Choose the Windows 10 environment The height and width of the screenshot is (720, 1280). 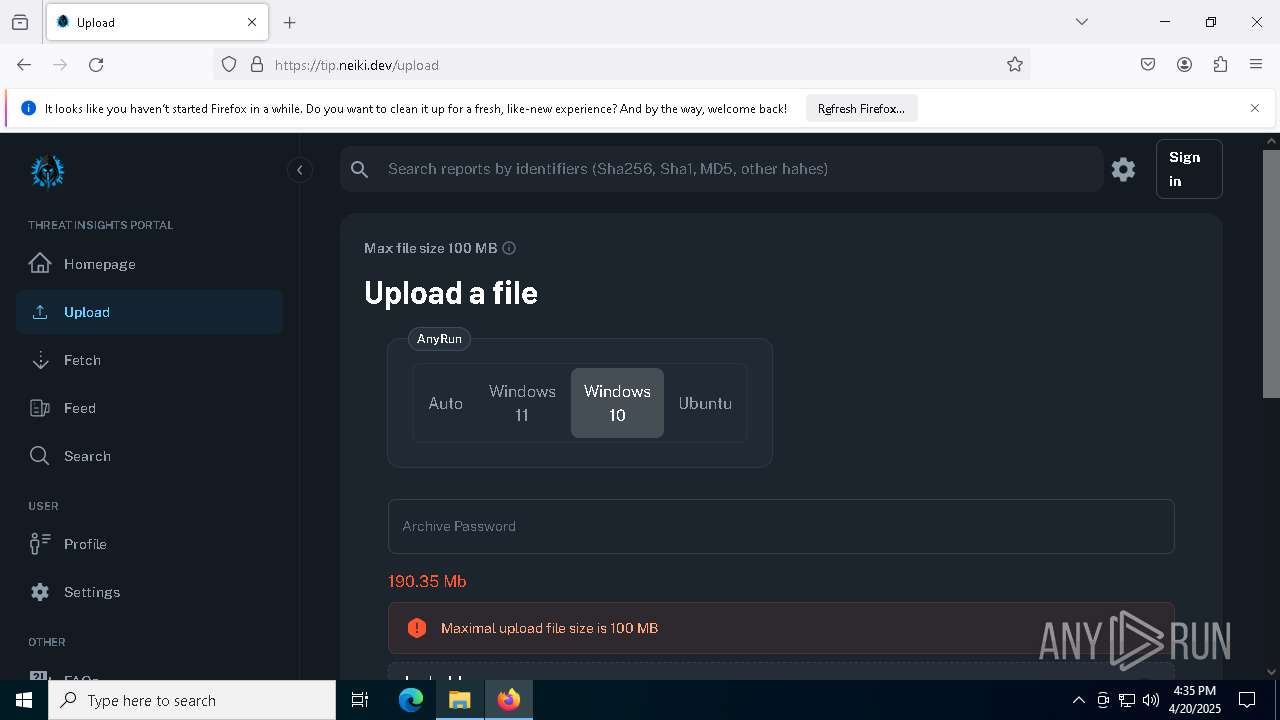(x=617, y=403)
